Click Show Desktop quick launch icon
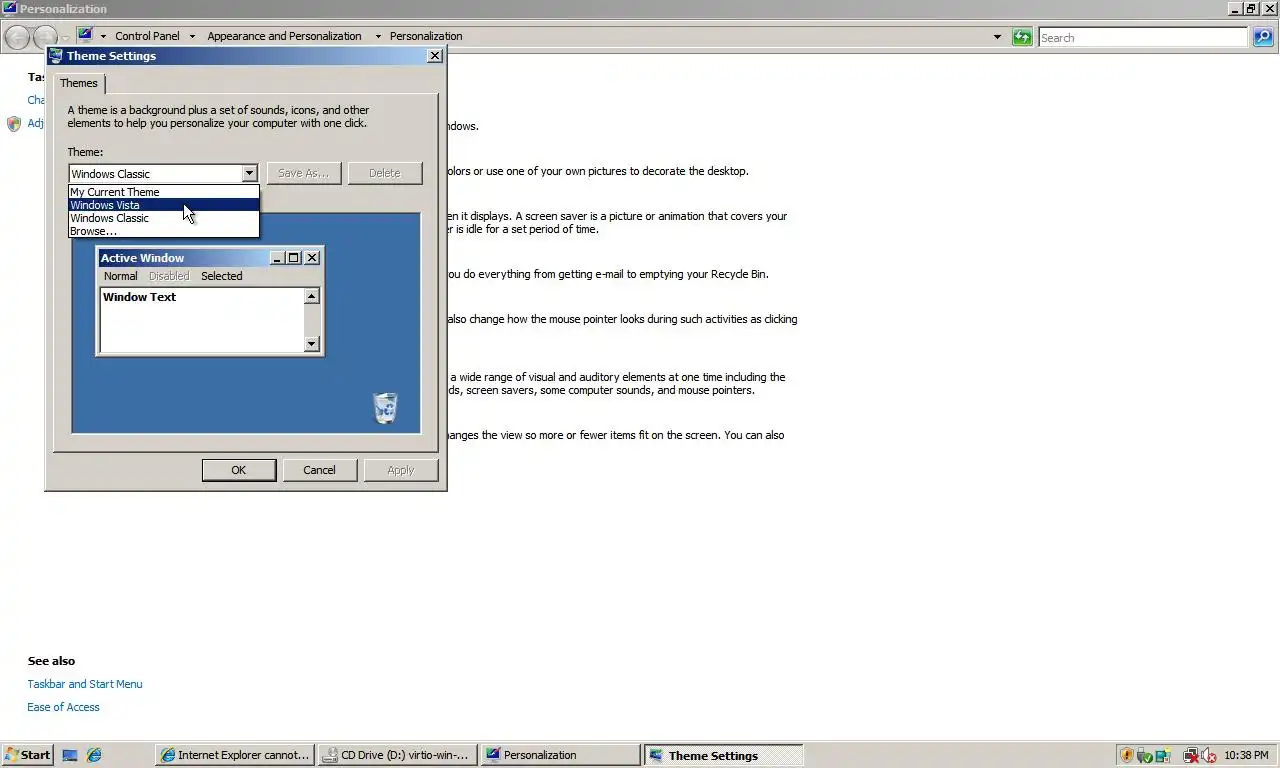1280x768 pixels. click(70, 755)
